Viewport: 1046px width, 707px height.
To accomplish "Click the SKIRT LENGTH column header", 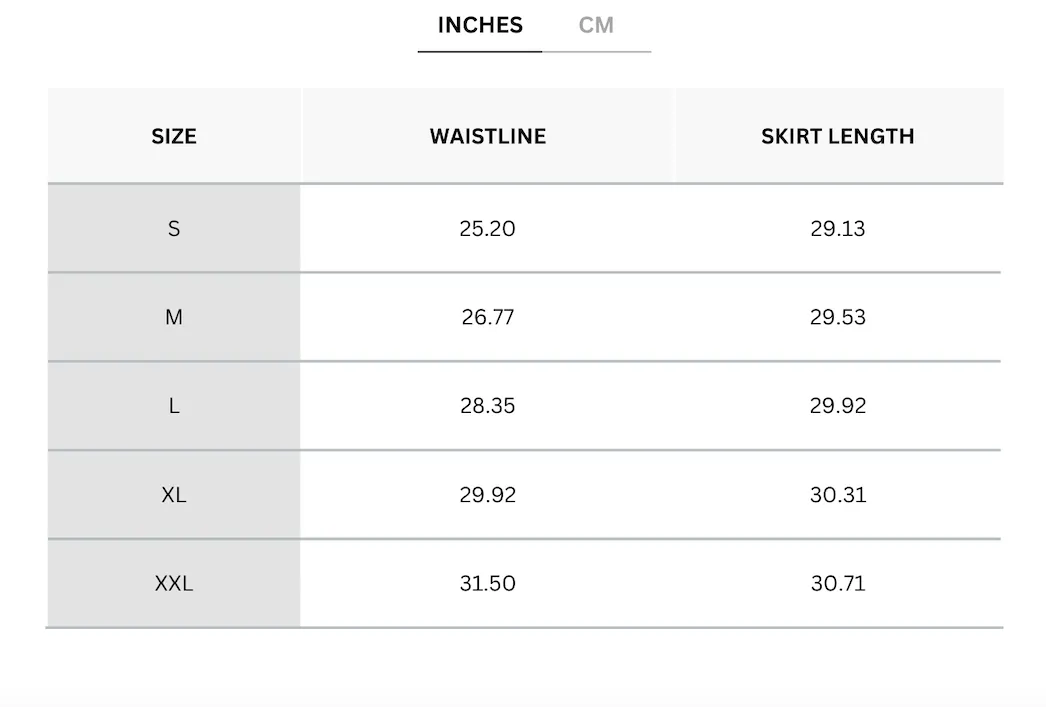I will [x=838, y=136].
